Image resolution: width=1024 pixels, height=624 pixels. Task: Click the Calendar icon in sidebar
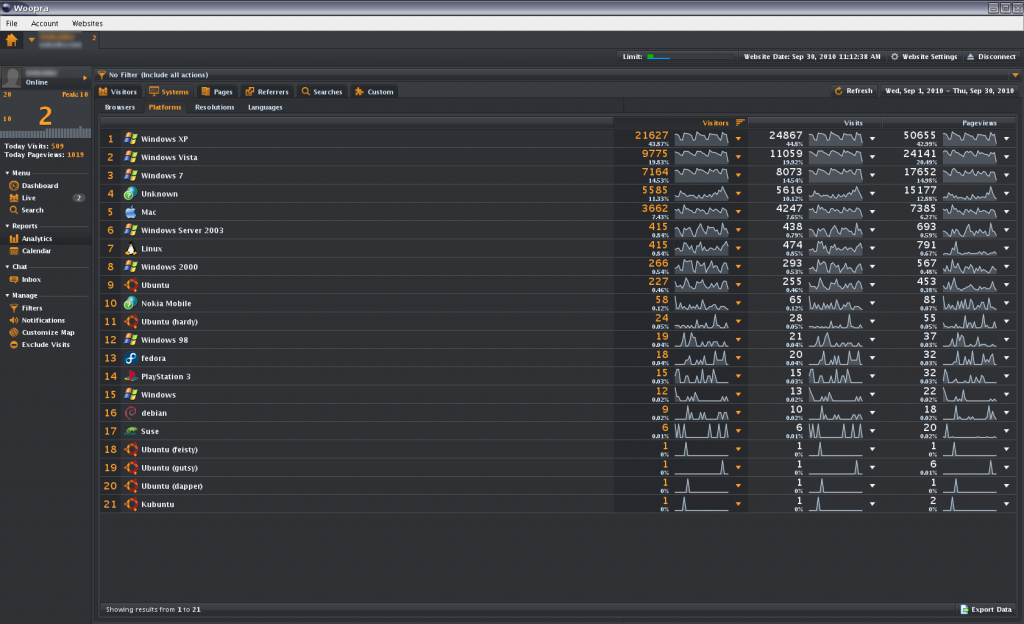tap(14, 251)
